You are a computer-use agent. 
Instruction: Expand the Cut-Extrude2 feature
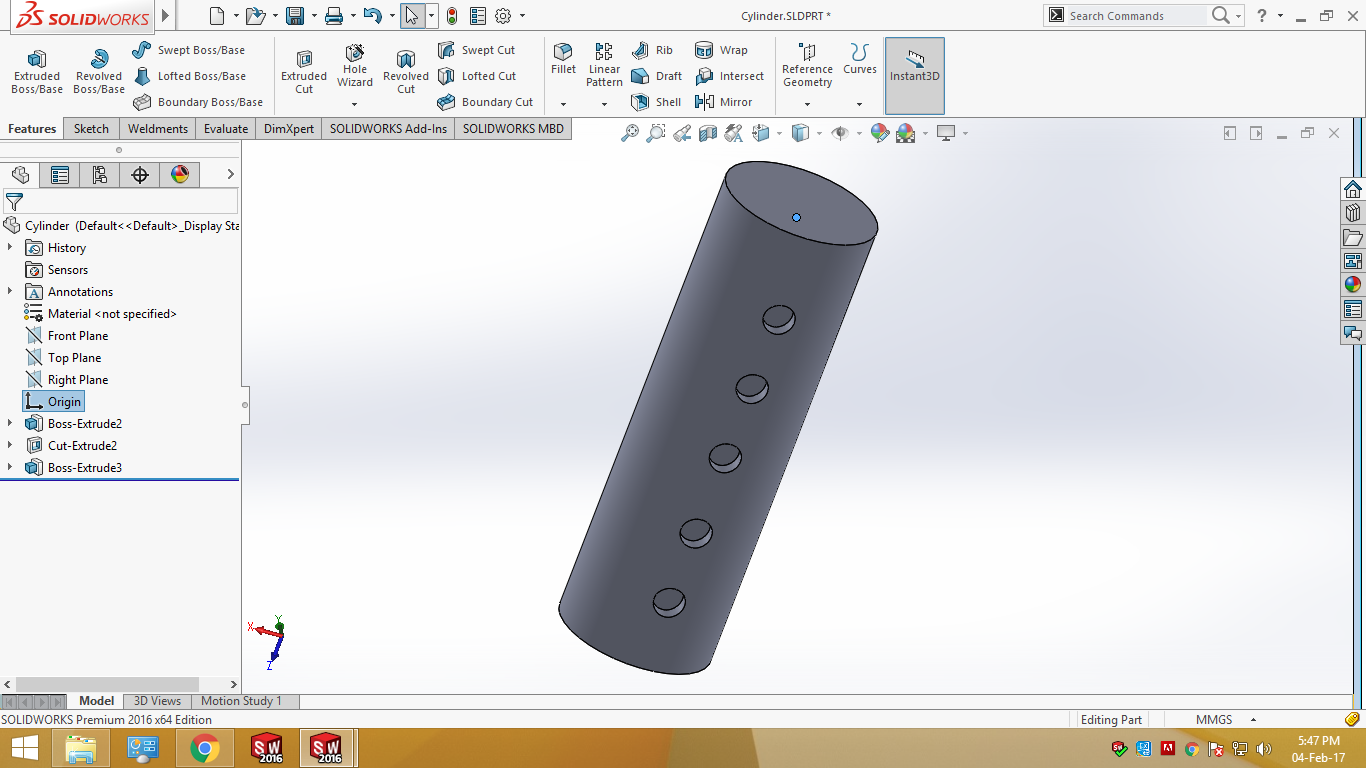click(11, 446)
